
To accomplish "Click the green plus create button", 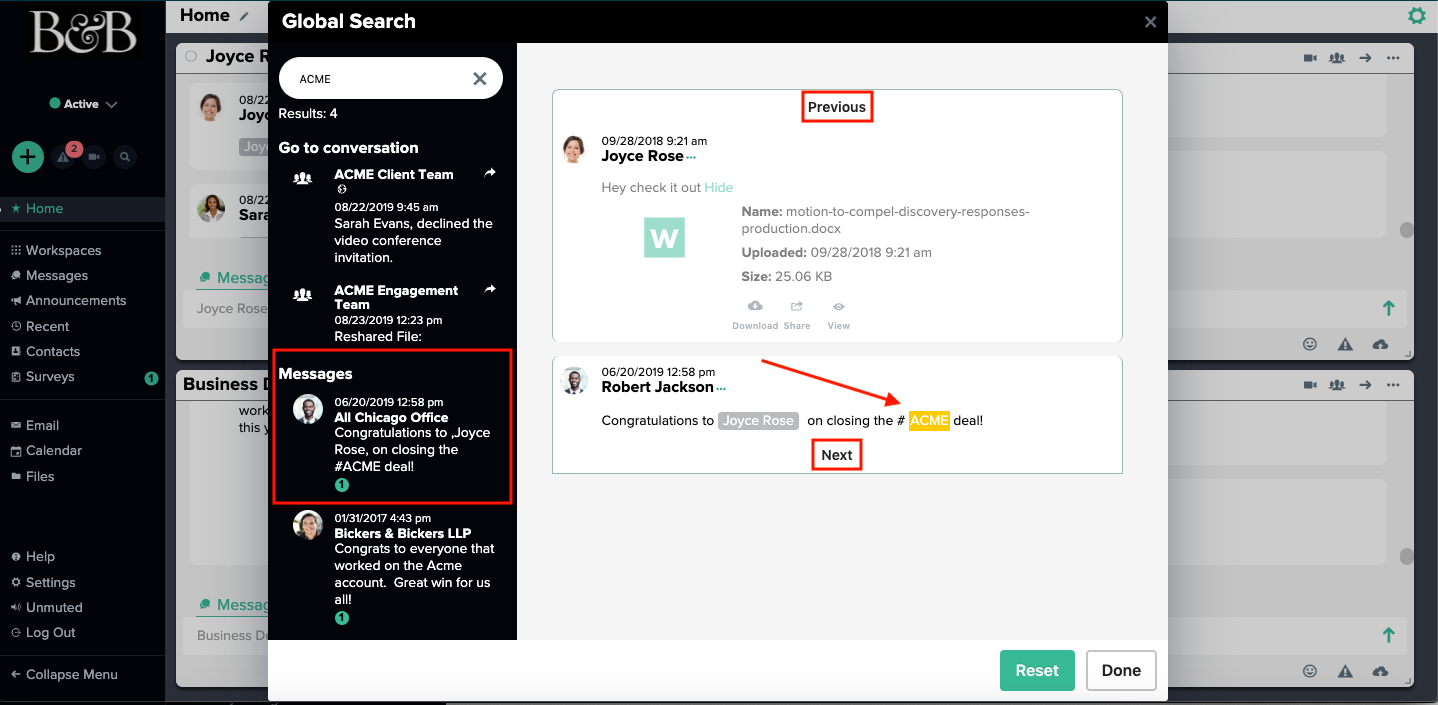I will click(x=28, y=157).
